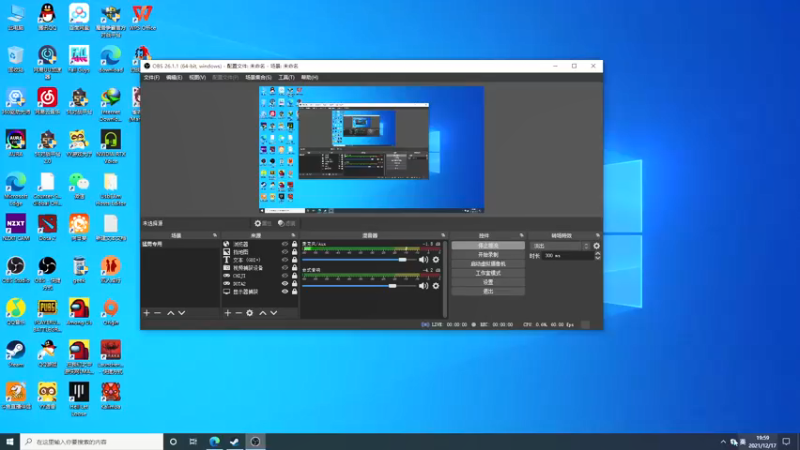The image size is (800, 450).
Task: Hide the DOTA2 source via eye icon
Action: click(x=285, y=284)
